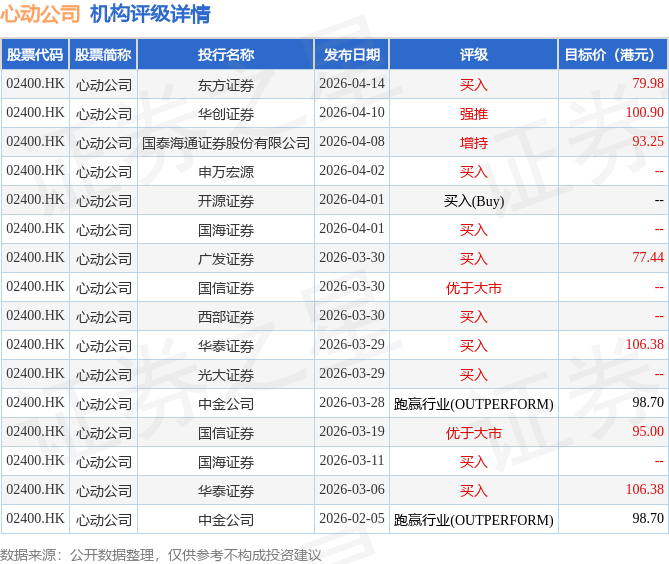Click the 机构评级详情 heading
Screen dimensions: 669x564
coord(150,14)
